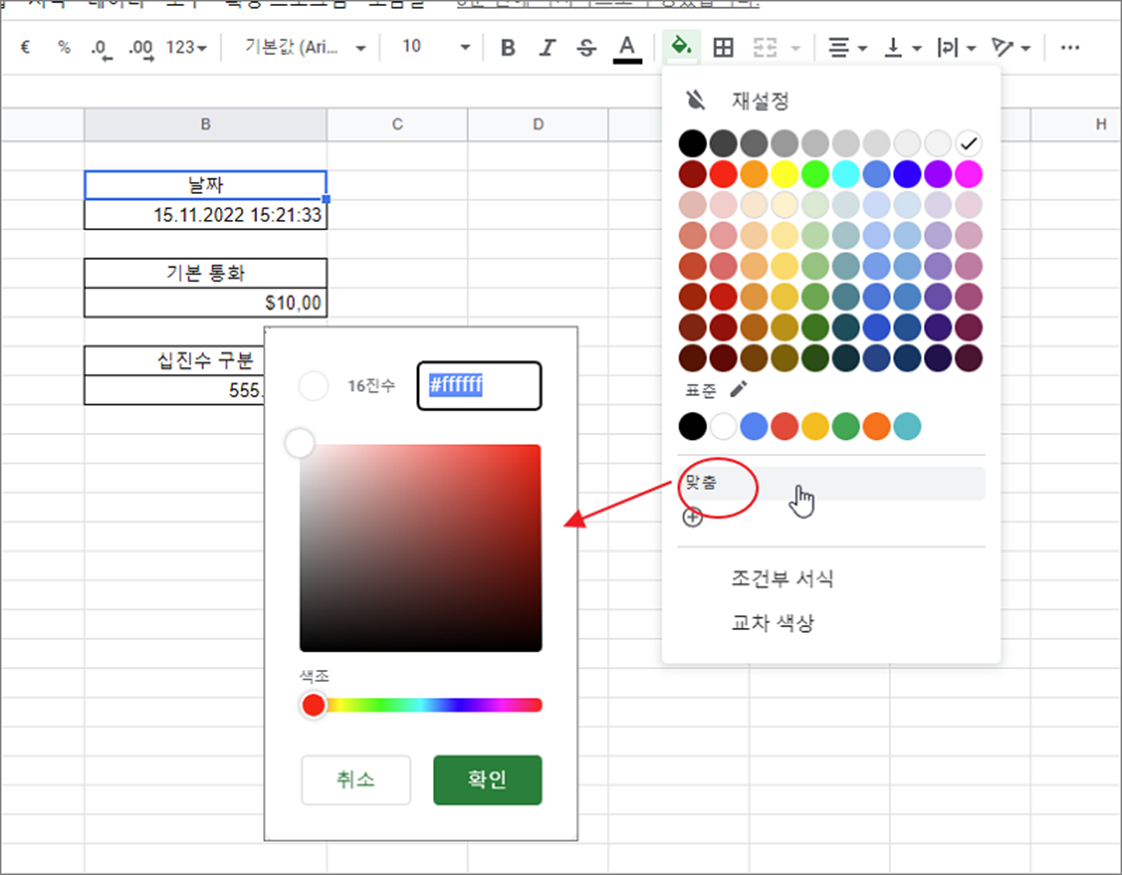Screen dimensions: 1122x875
Task: Open the text wrapping dropdown
Action: point(957,47)
